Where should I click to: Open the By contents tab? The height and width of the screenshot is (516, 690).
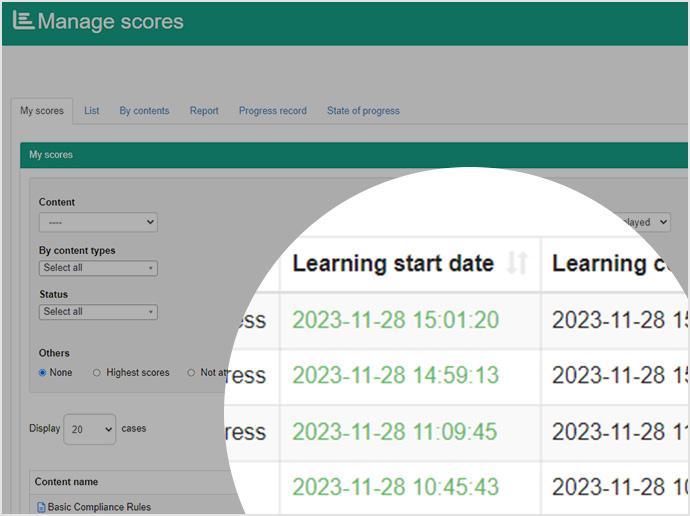tap(144, 111)
